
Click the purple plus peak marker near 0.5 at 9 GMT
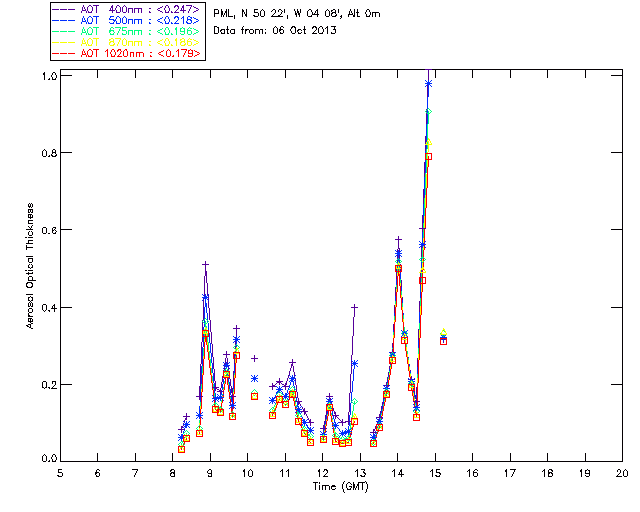pyautogui.click(x=205, y=265)
